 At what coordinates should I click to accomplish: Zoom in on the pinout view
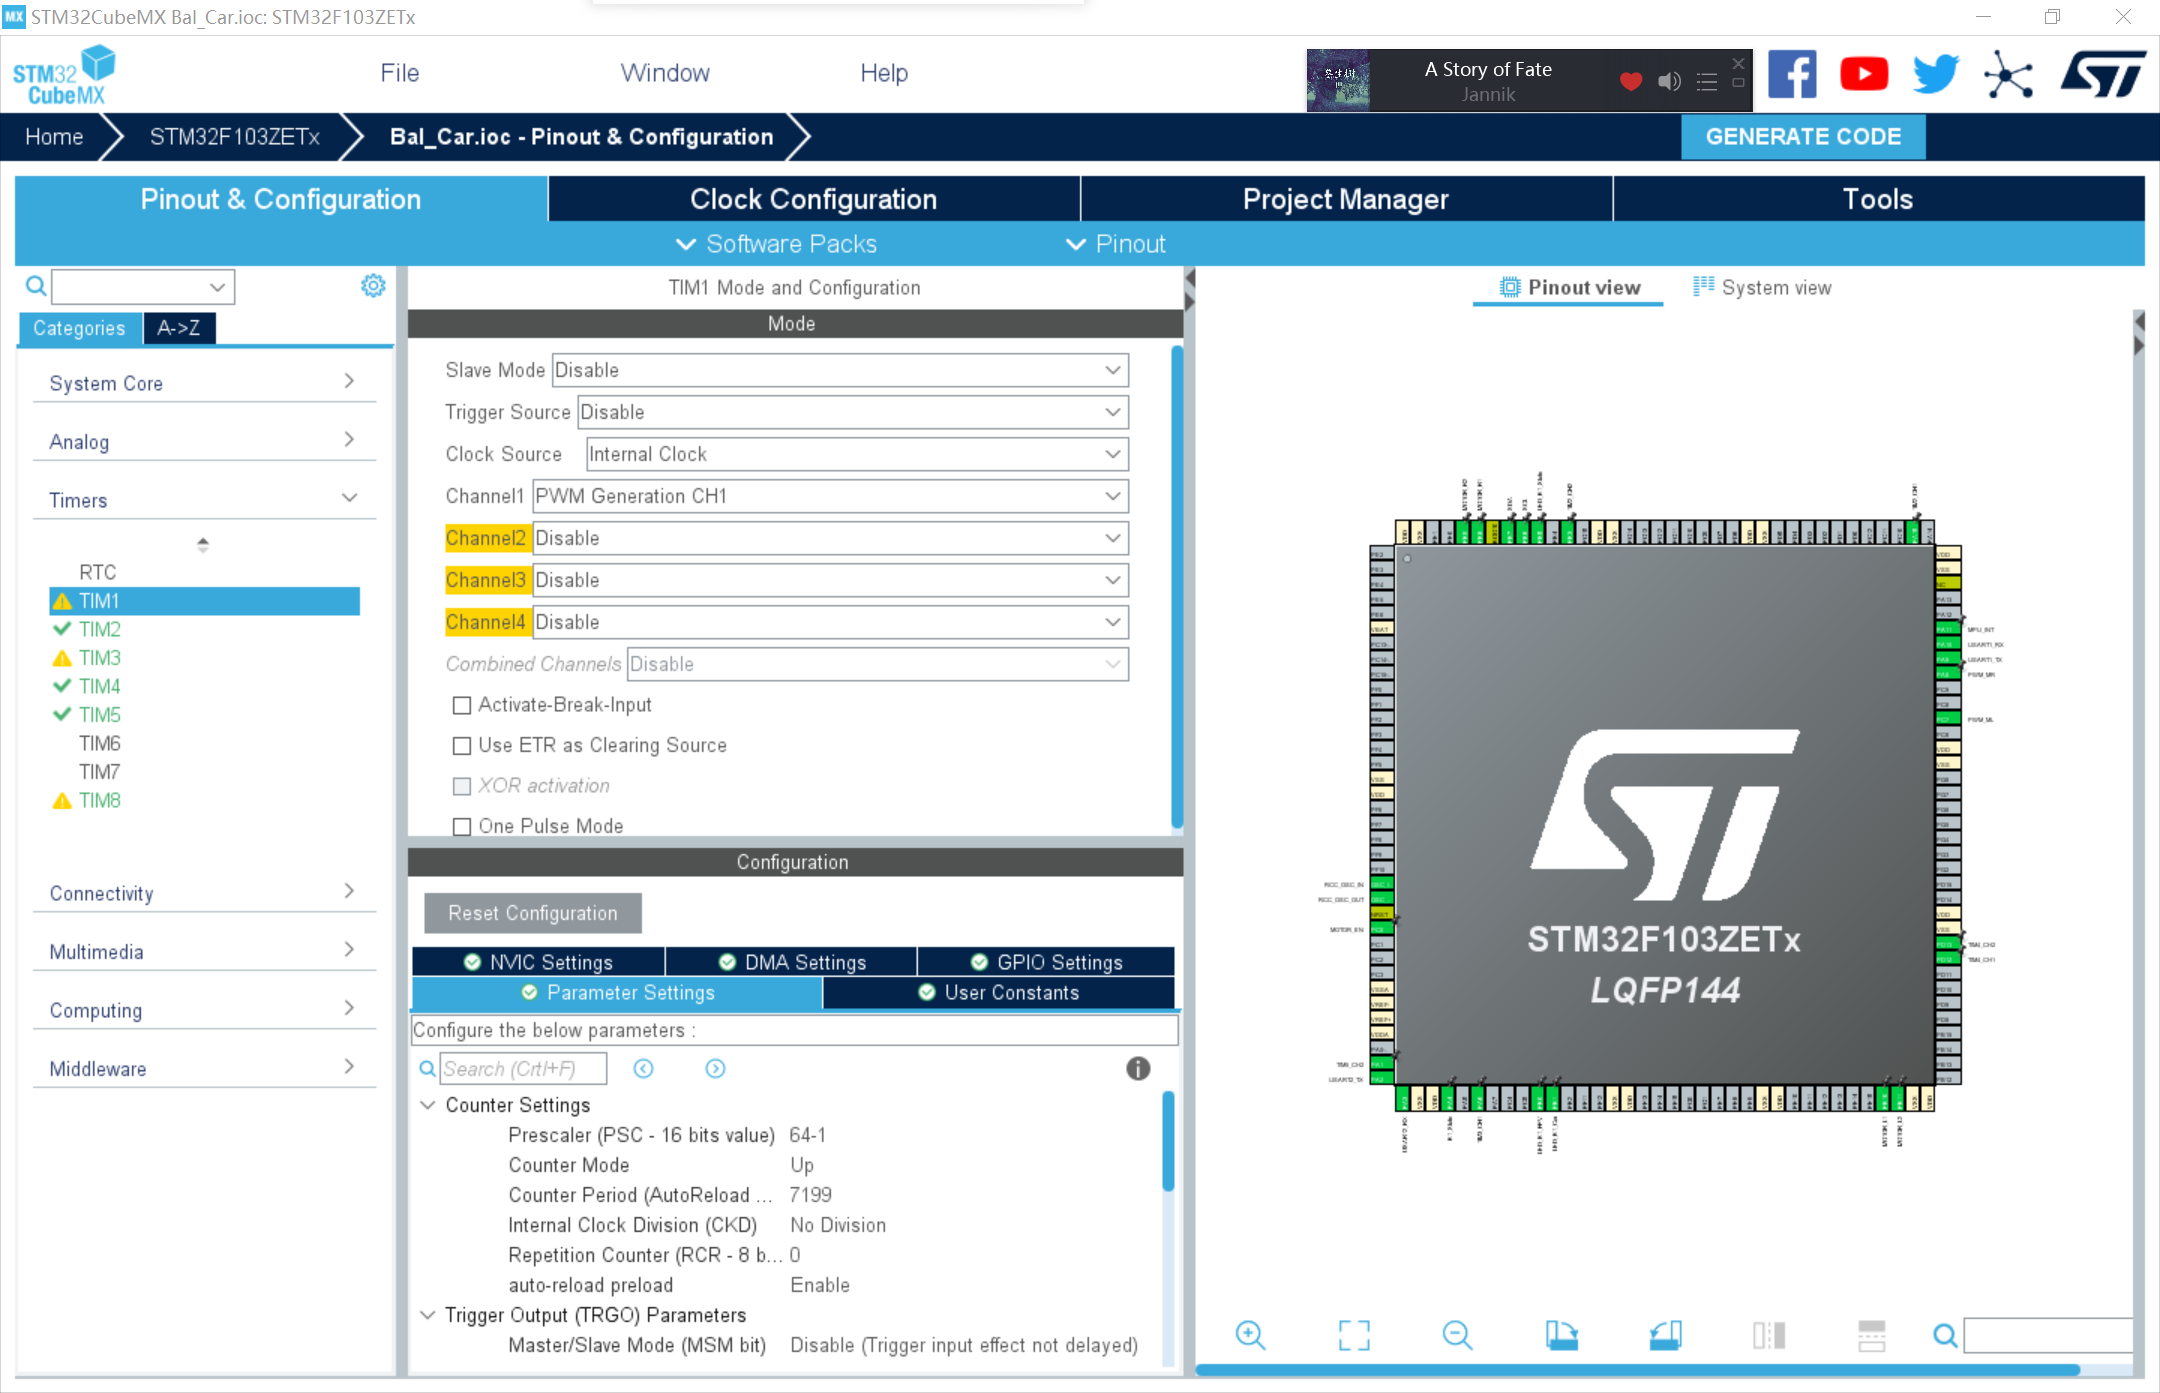(x=1250, y=1334)
